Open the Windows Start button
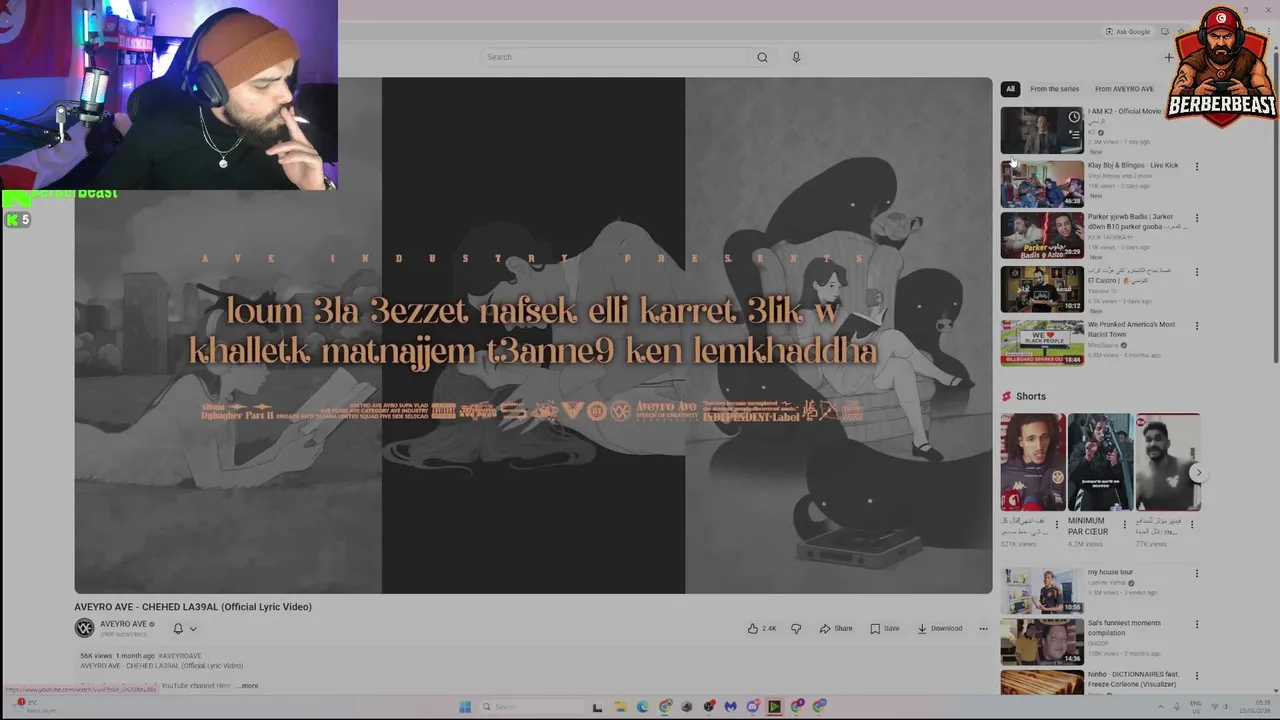Screen dimensions: 1280x720 (465, 707)
